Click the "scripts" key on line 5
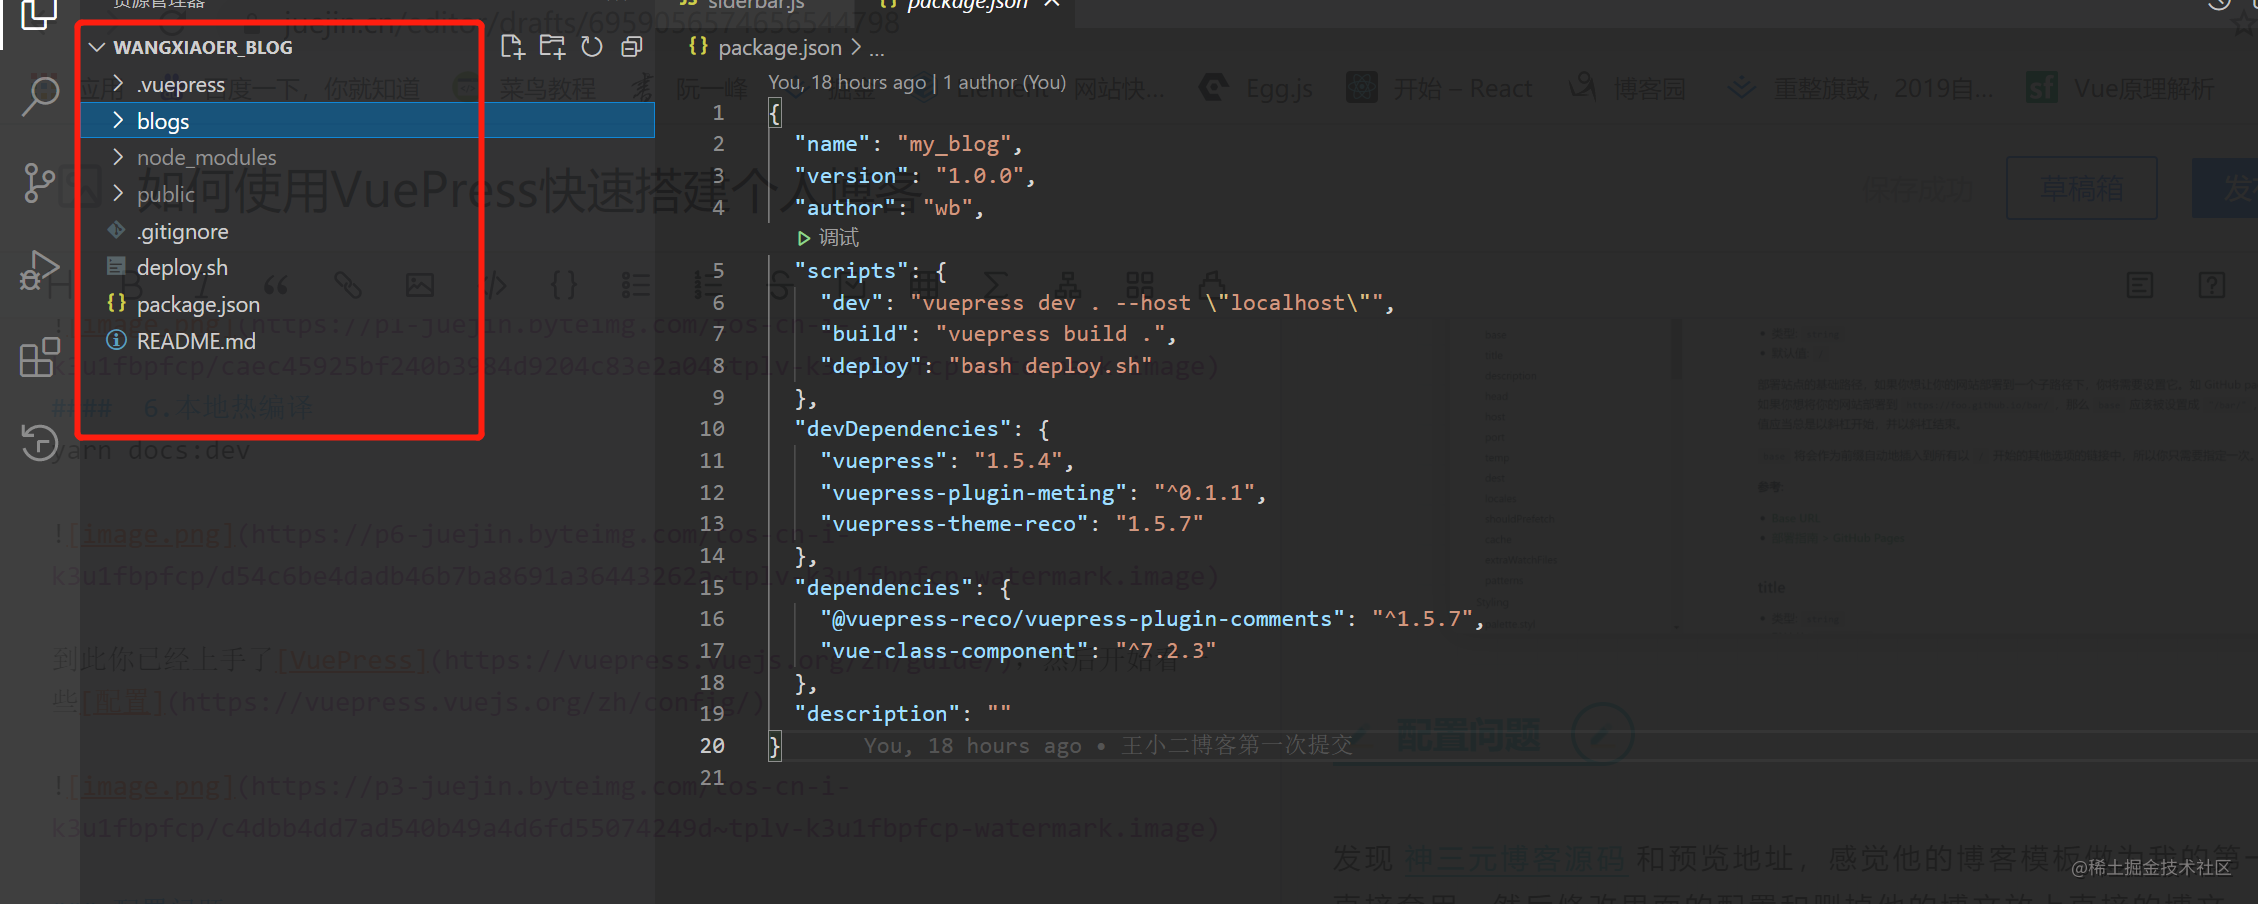Image resolution: width=2258 pixels, height=904 pixels. 851,271
